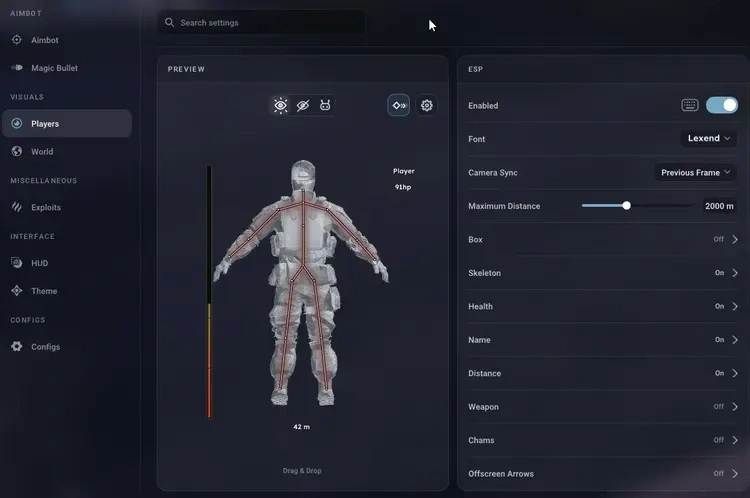
Task: Click the Maximum Distance slider track
Action: coord(638,206)
